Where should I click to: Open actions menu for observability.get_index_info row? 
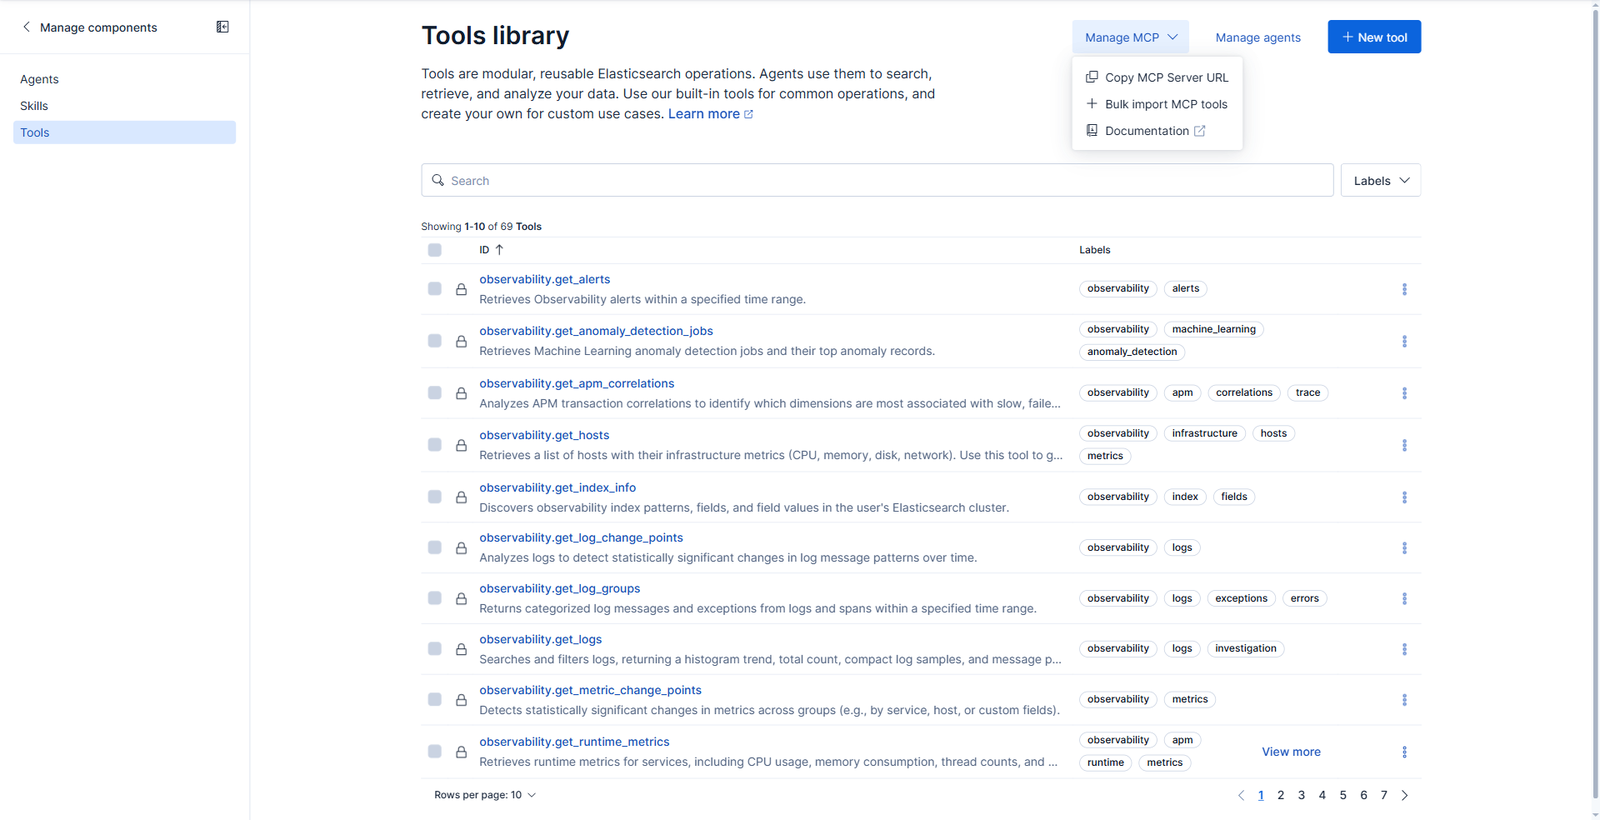coord(1404,497)
